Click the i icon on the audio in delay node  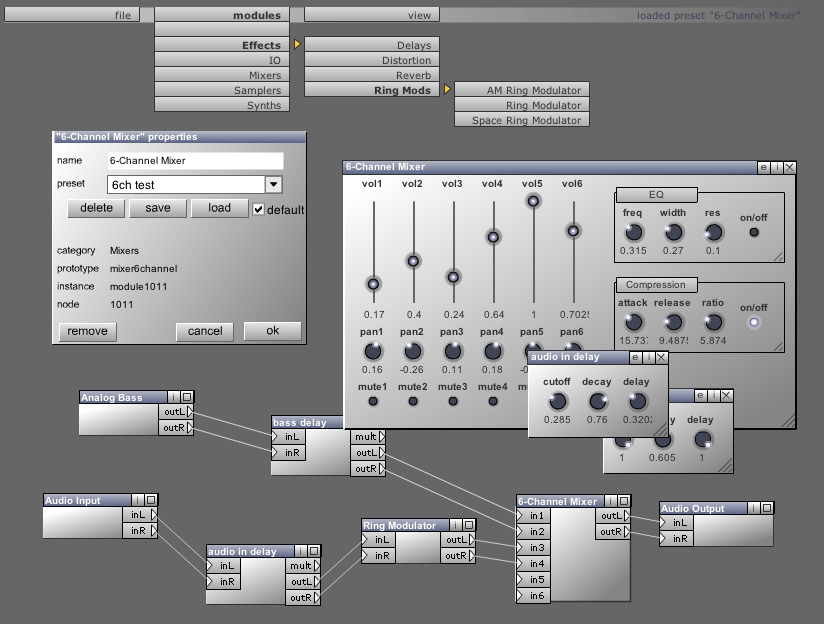301,551
